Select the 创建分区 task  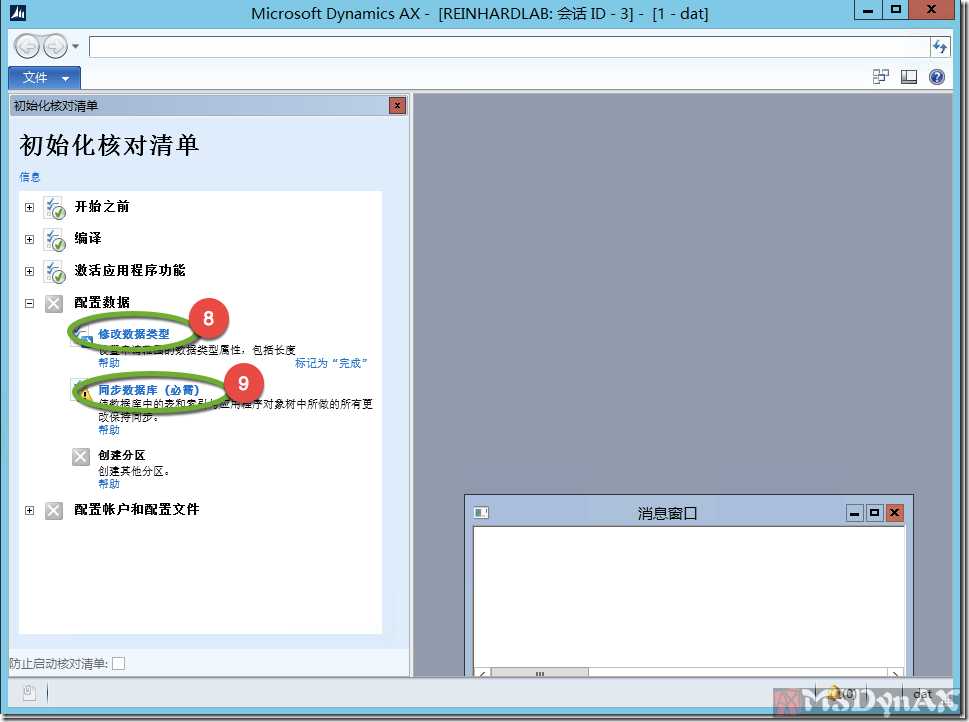(122, 456)
